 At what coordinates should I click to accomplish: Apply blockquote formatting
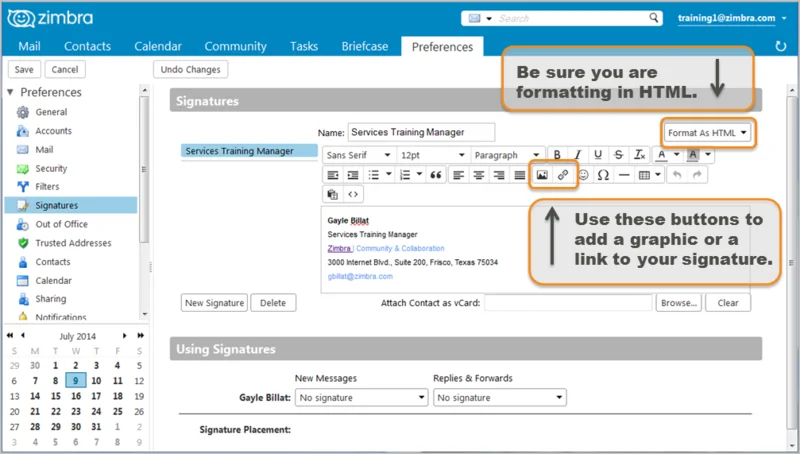click(x=436, y=175)
